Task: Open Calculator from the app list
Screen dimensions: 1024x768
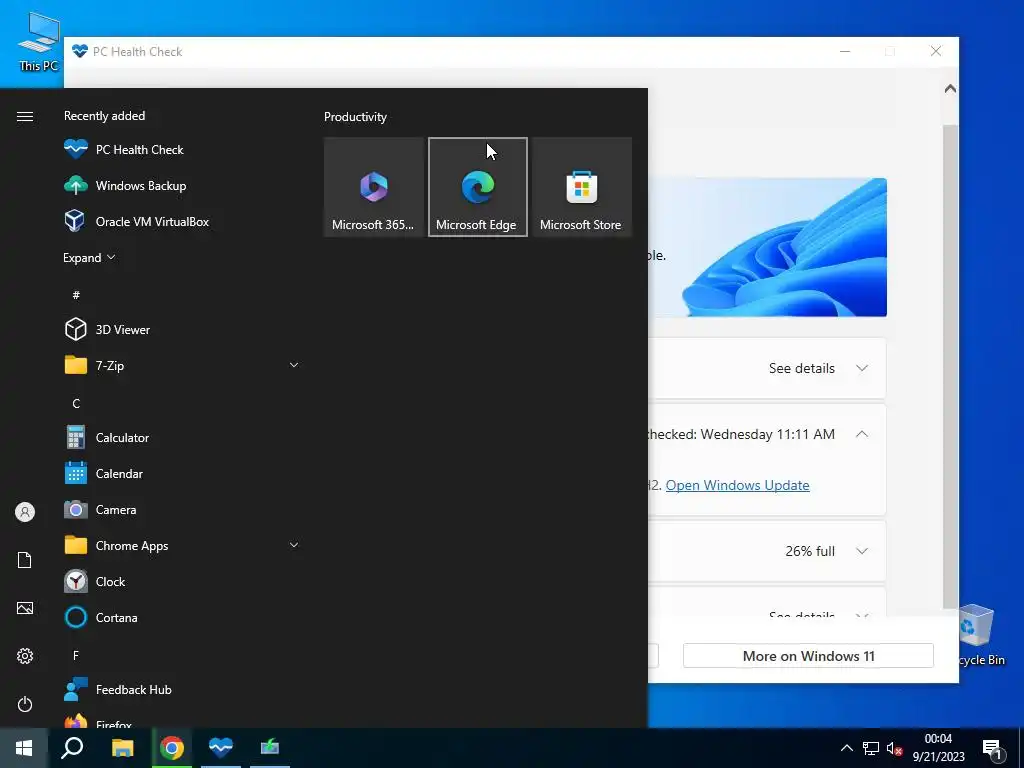Action: coord(183,438)
